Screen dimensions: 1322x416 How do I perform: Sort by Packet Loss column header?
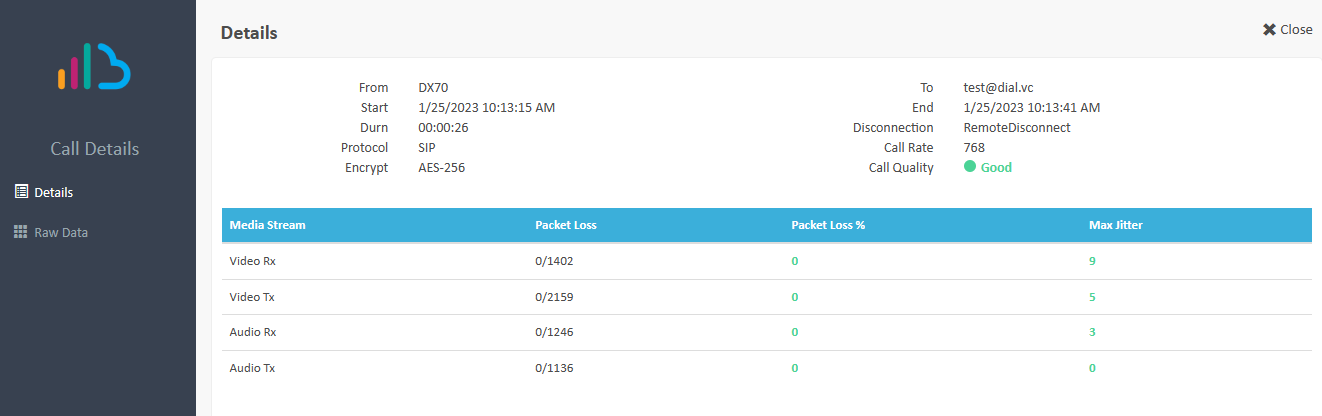point(566,225)
